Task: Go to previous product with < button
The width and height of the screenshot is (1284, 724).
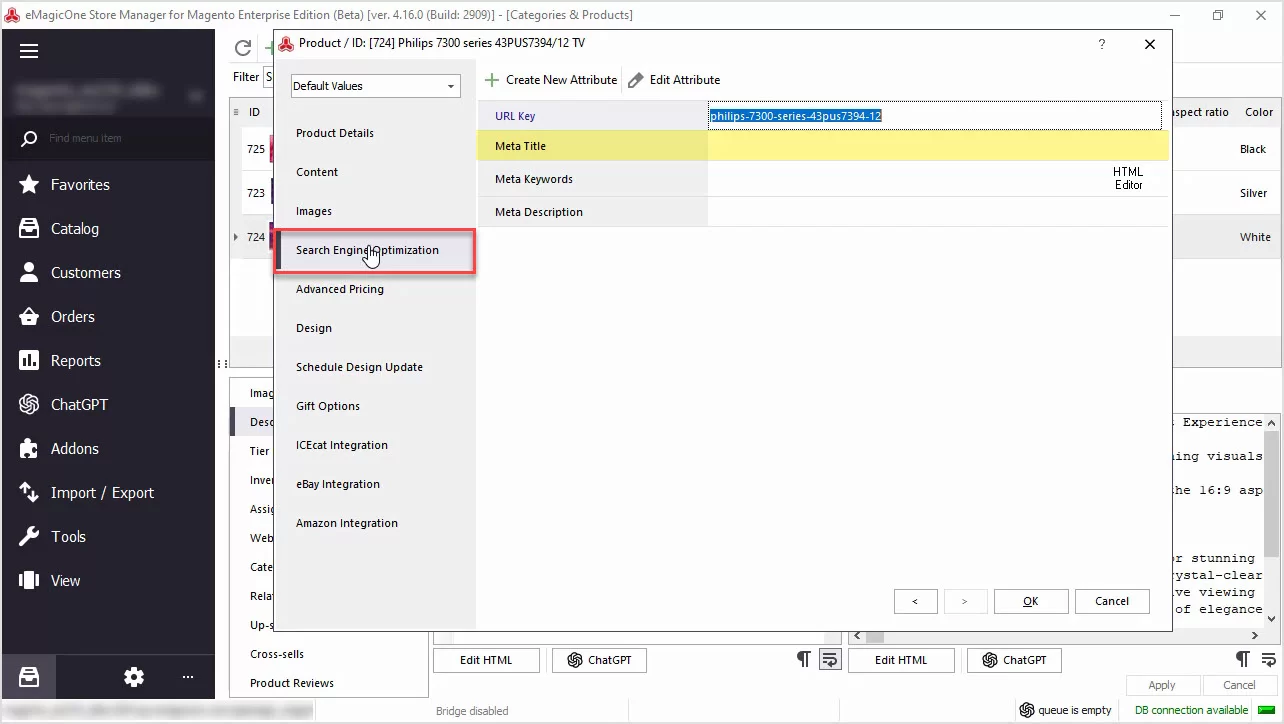Action: pos(915,601)
